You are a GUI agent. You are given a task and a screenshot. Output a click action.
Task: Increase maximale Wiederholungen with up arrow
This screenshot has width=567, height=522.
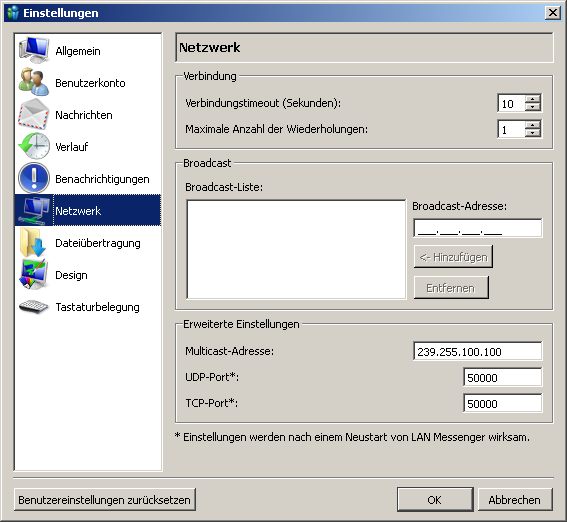533,125
